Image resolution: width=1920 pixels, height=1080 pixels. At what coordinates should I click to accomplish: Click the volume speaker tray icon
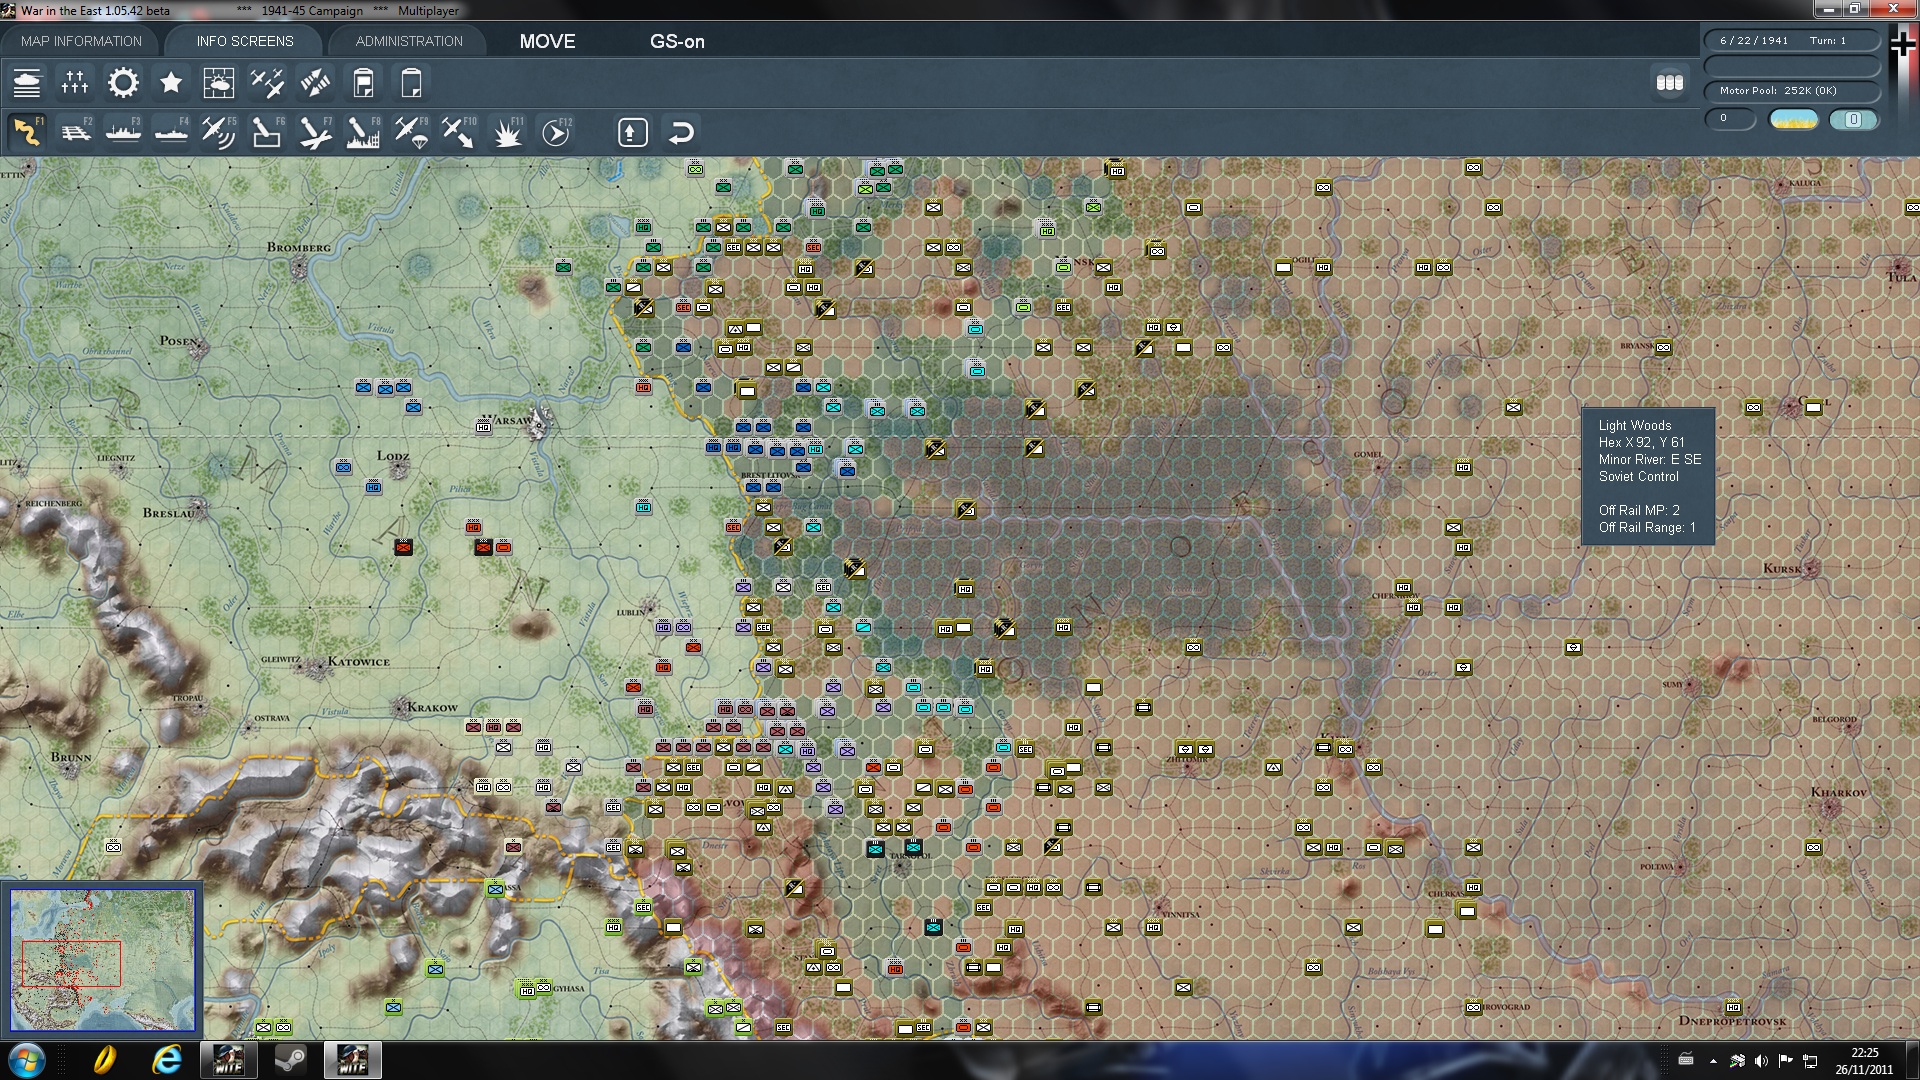[1761, 1061]
